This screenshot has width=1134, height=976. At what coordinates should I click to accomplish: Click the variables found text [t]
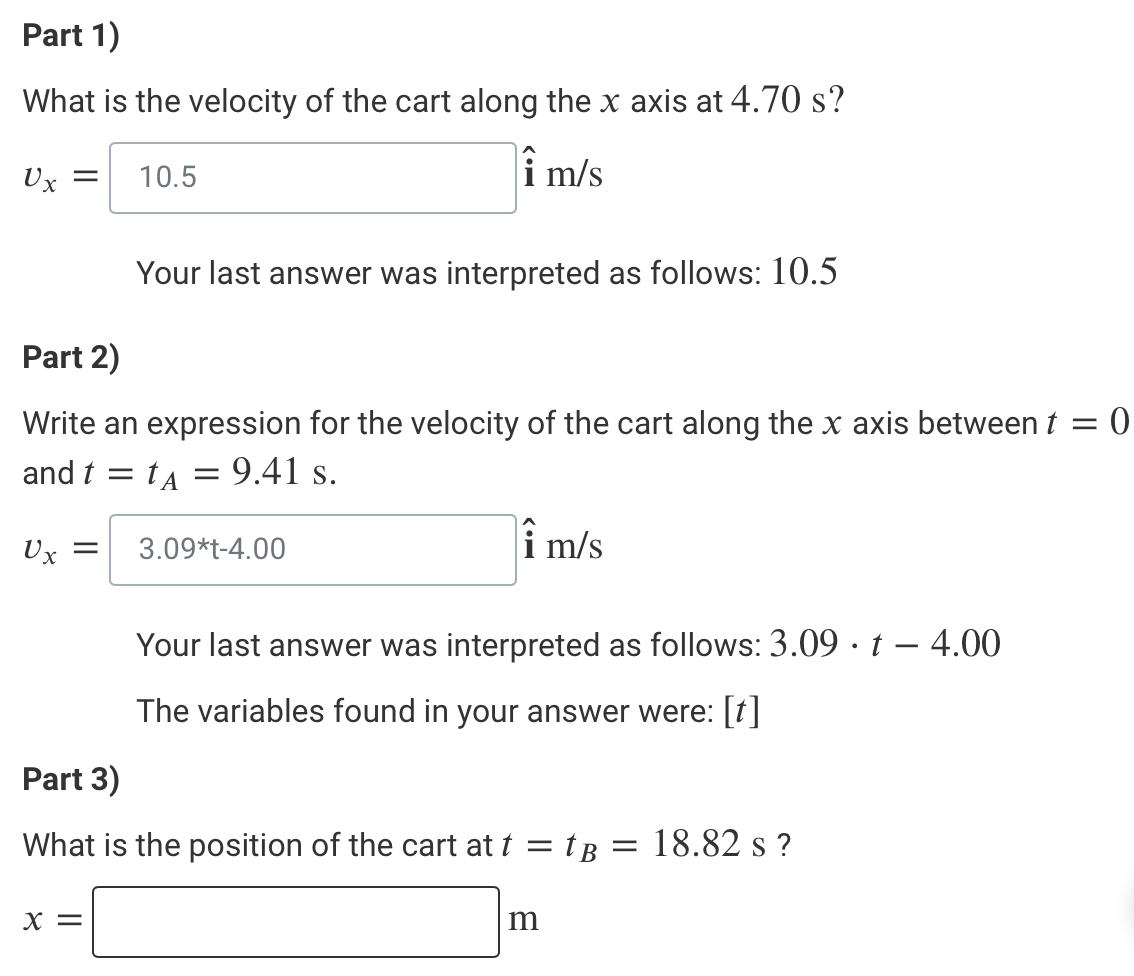(744, 711)
